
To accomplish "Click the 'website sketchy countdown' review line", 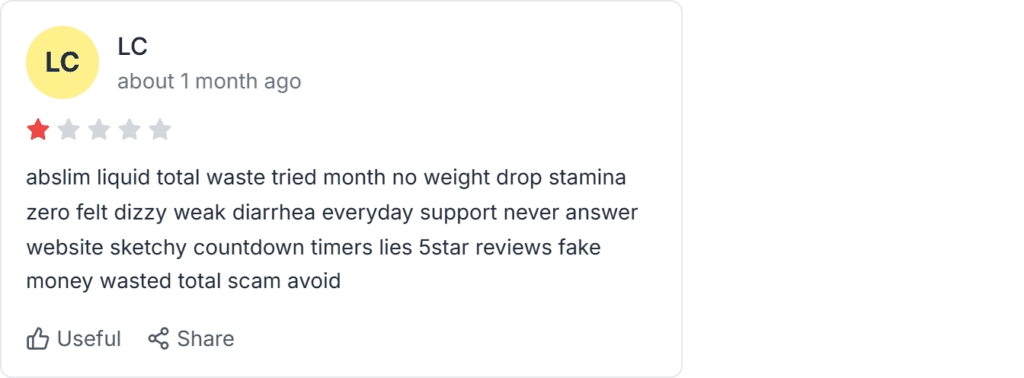I will pyautogui.click(x=313, y=247).
